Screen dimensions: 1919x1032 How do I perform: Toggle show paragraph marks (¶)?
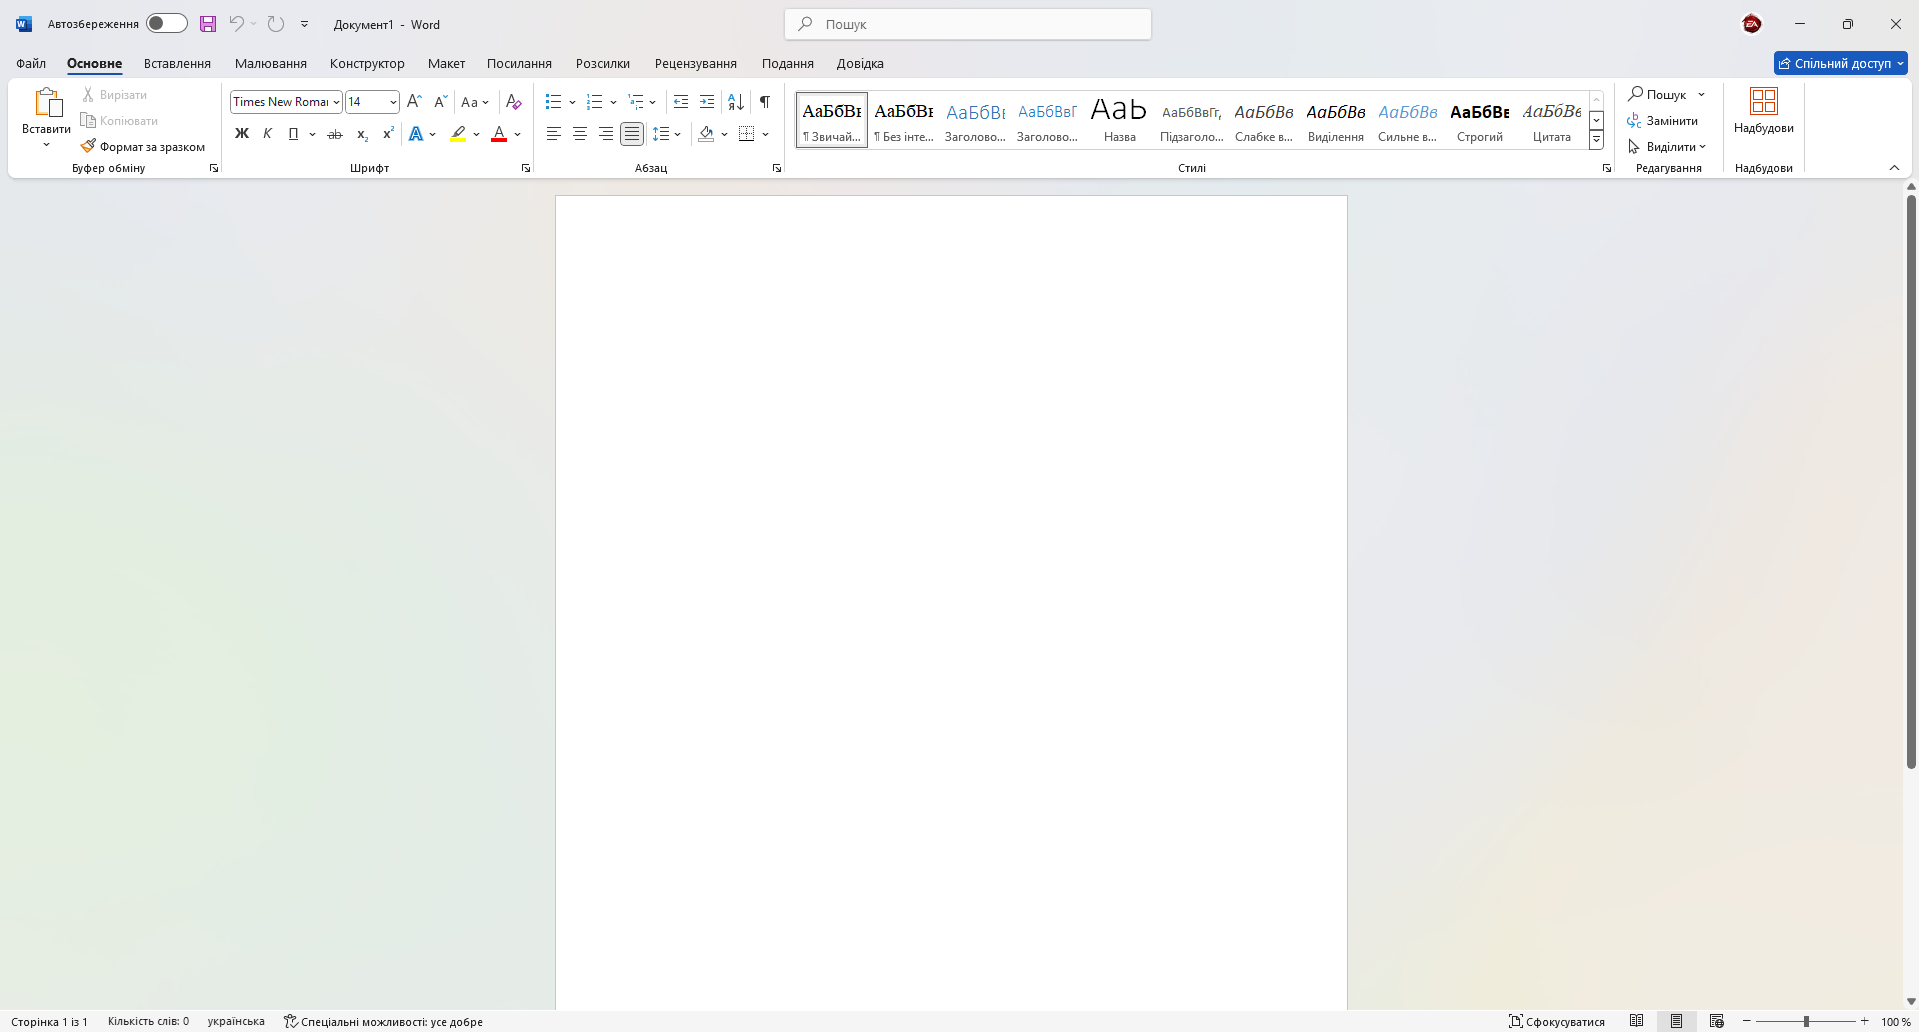pyautogui.click(x=765, y=102)
